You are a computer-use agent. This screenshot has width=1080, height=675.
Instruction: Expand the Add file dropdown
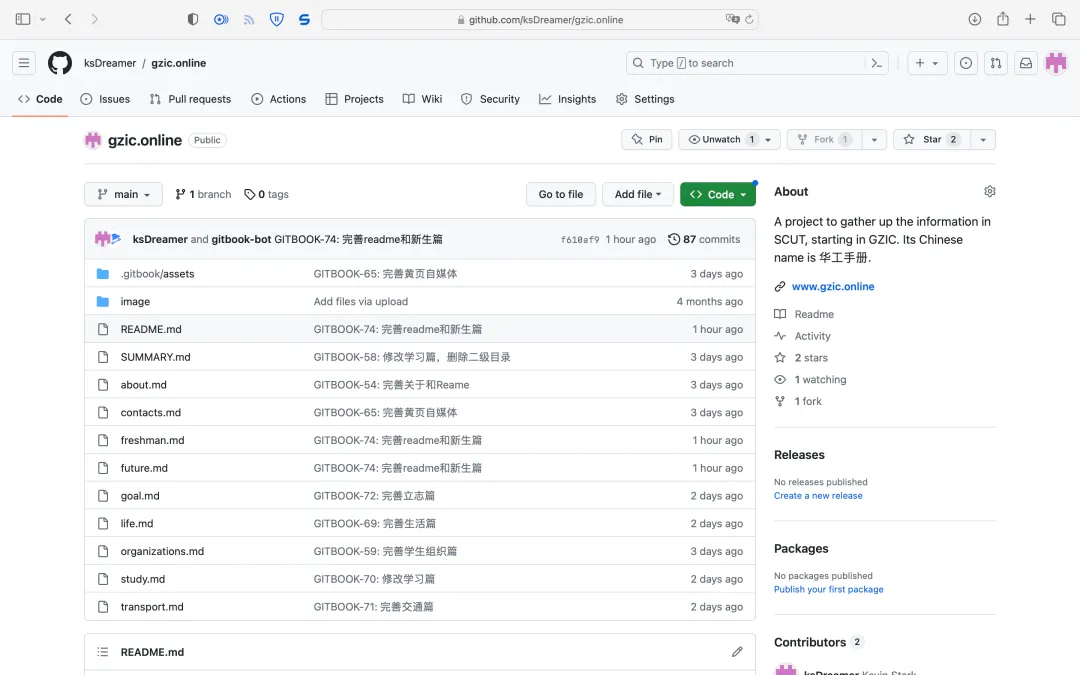pos(637,194)
